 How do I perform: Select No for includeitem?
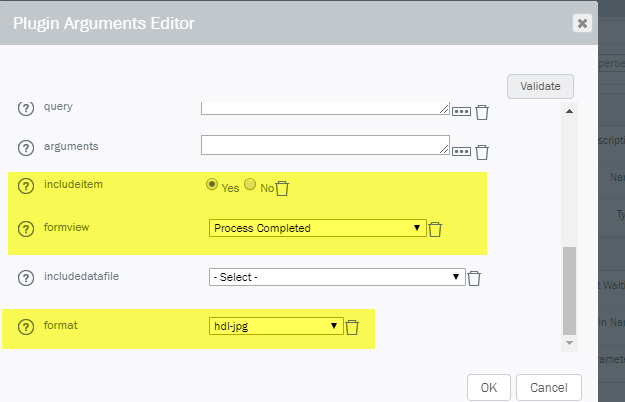250,186
